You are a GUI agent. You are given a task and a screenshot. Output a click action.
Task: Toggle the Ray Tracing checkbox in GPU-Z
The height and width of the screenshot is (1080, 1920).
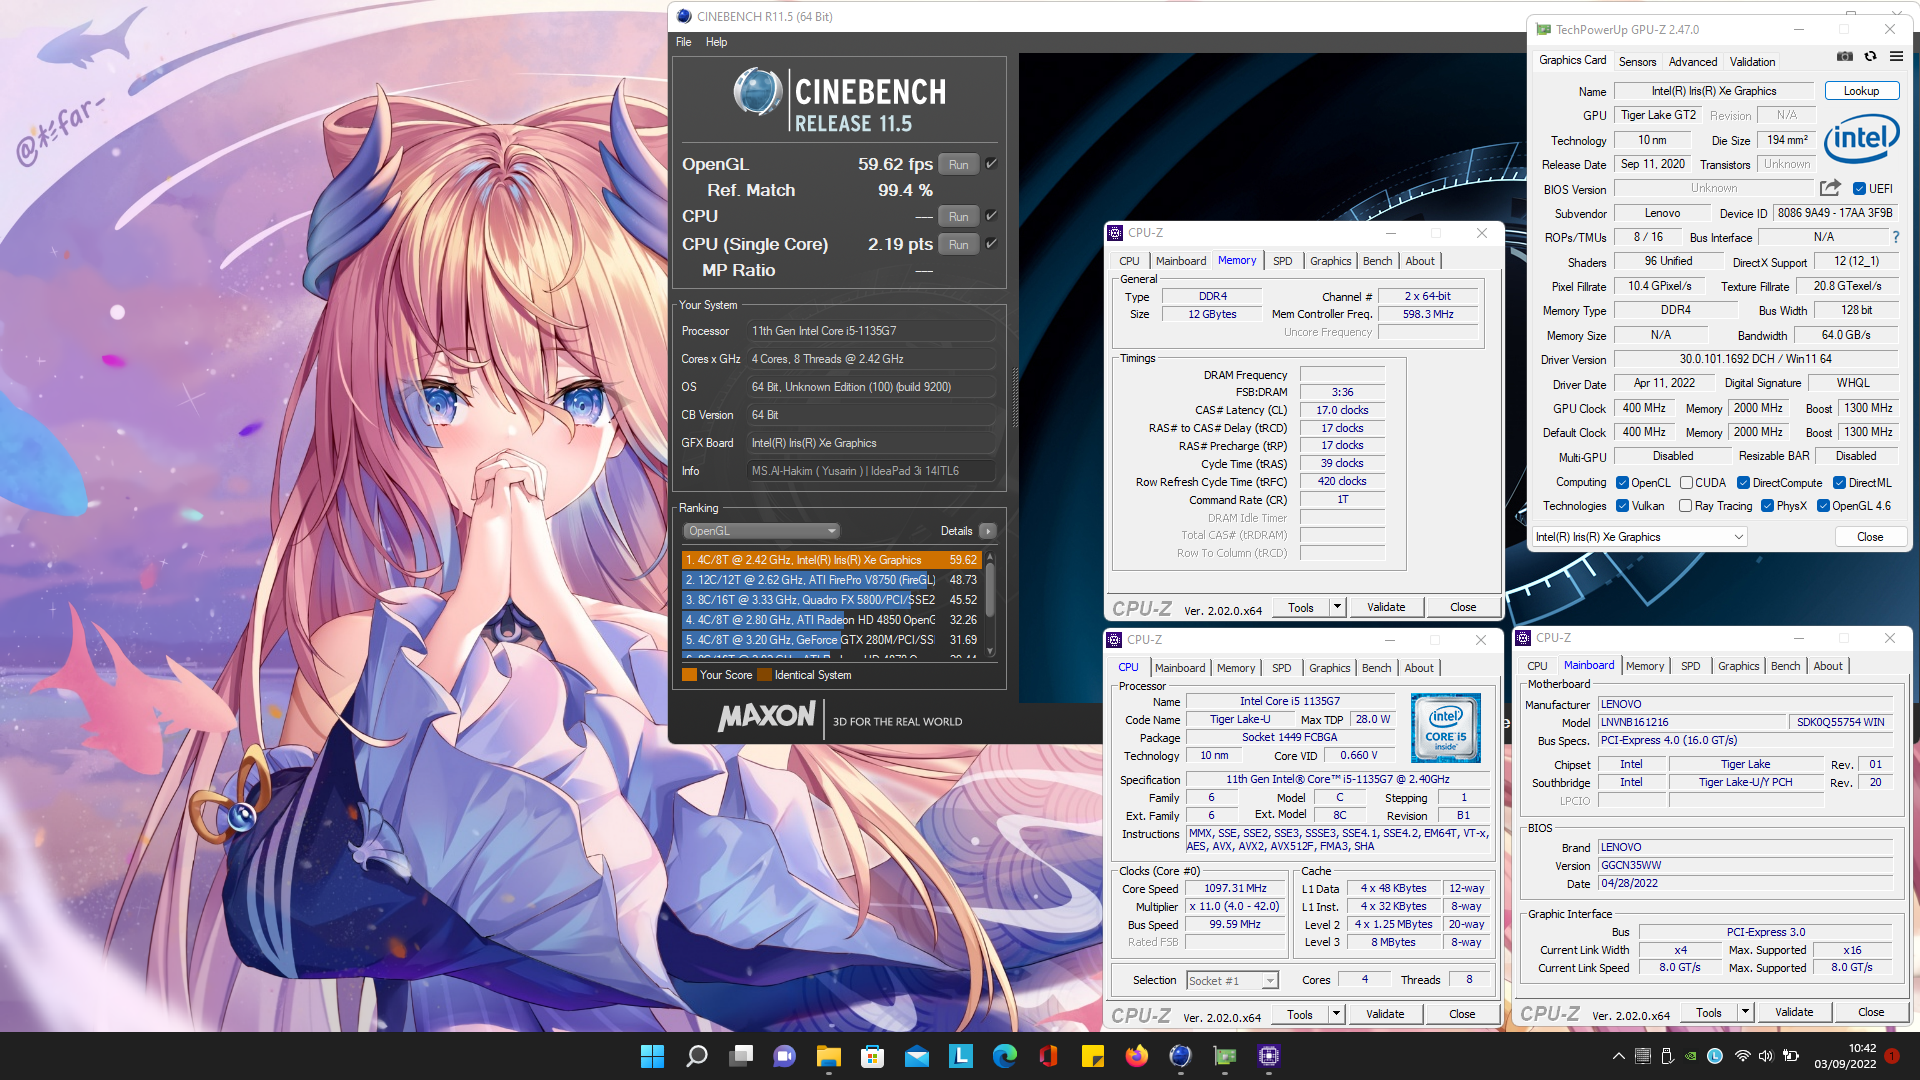(1686, 506)
